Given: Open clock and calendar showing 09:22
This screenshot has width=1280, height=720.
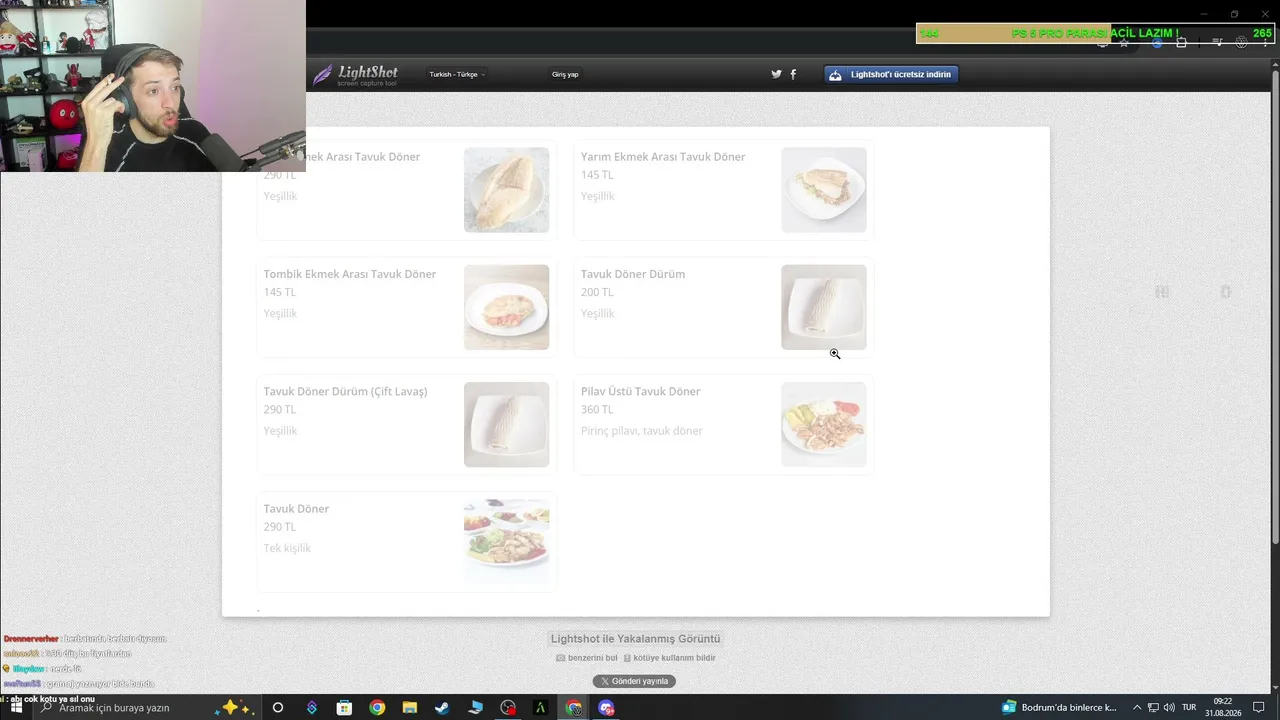Looking at the screenshot, I should (1223, 707).
